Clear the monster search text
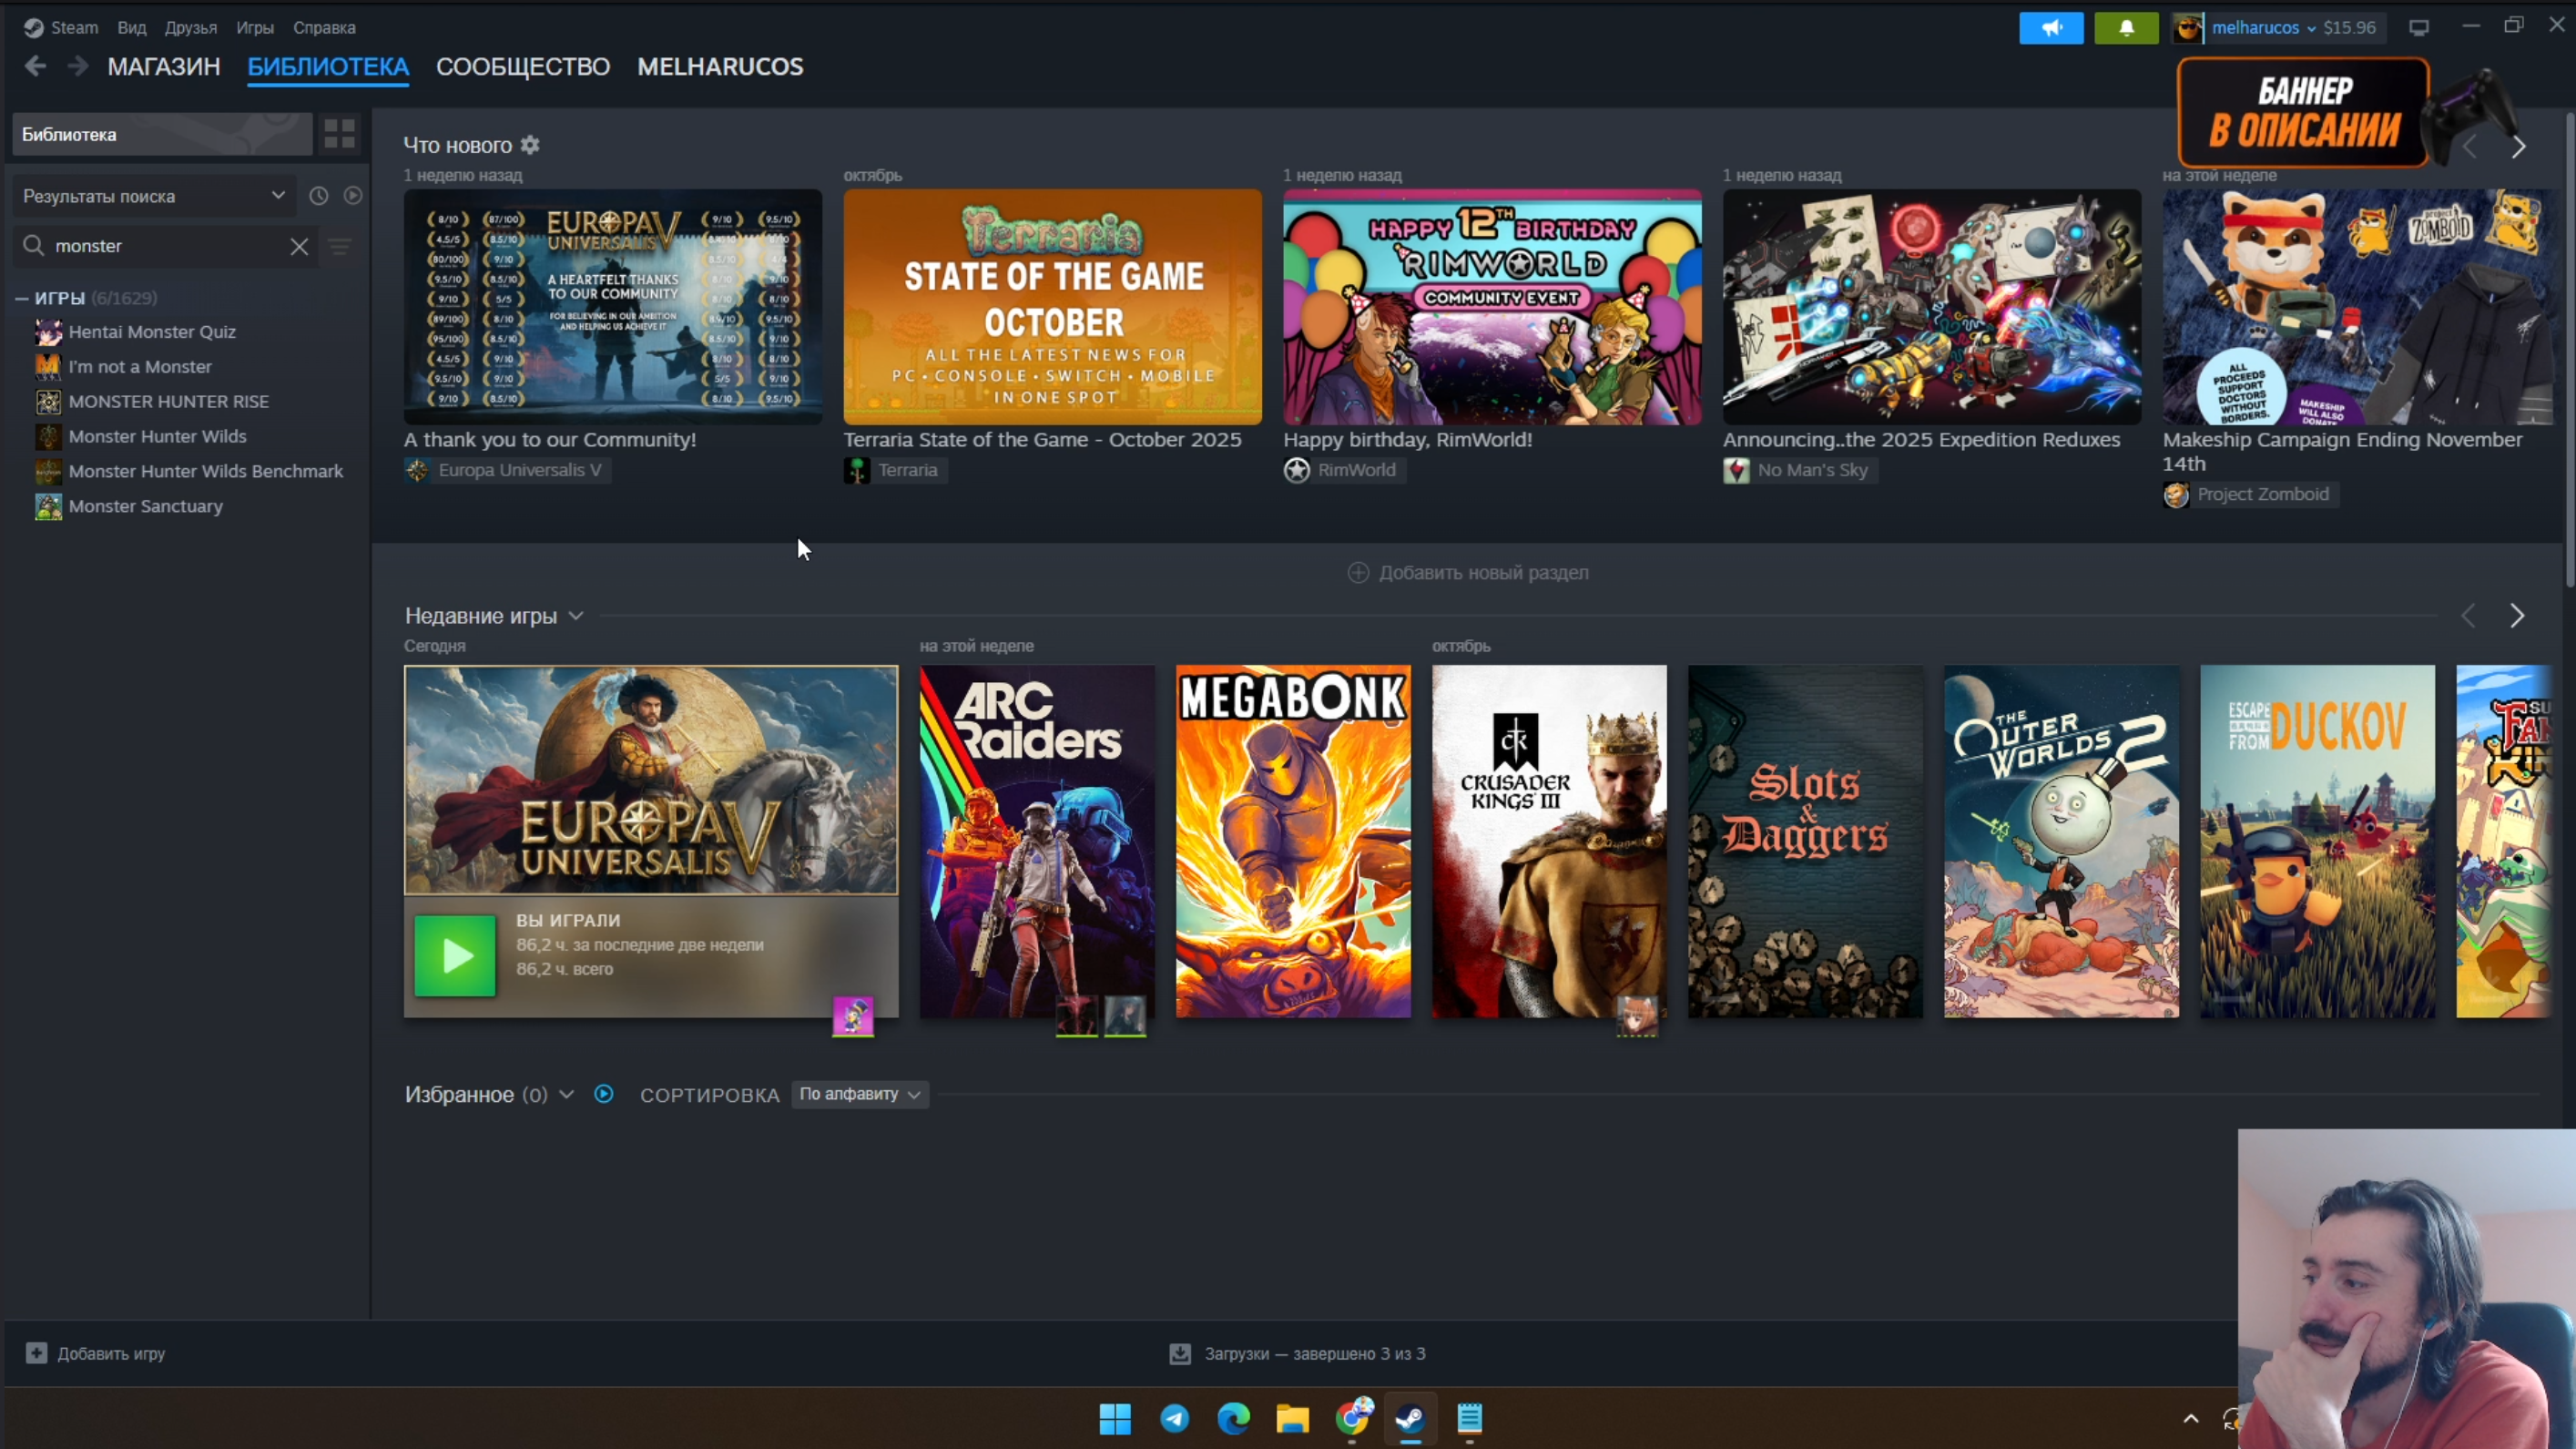2576x1449 pixels. point(299,247)
